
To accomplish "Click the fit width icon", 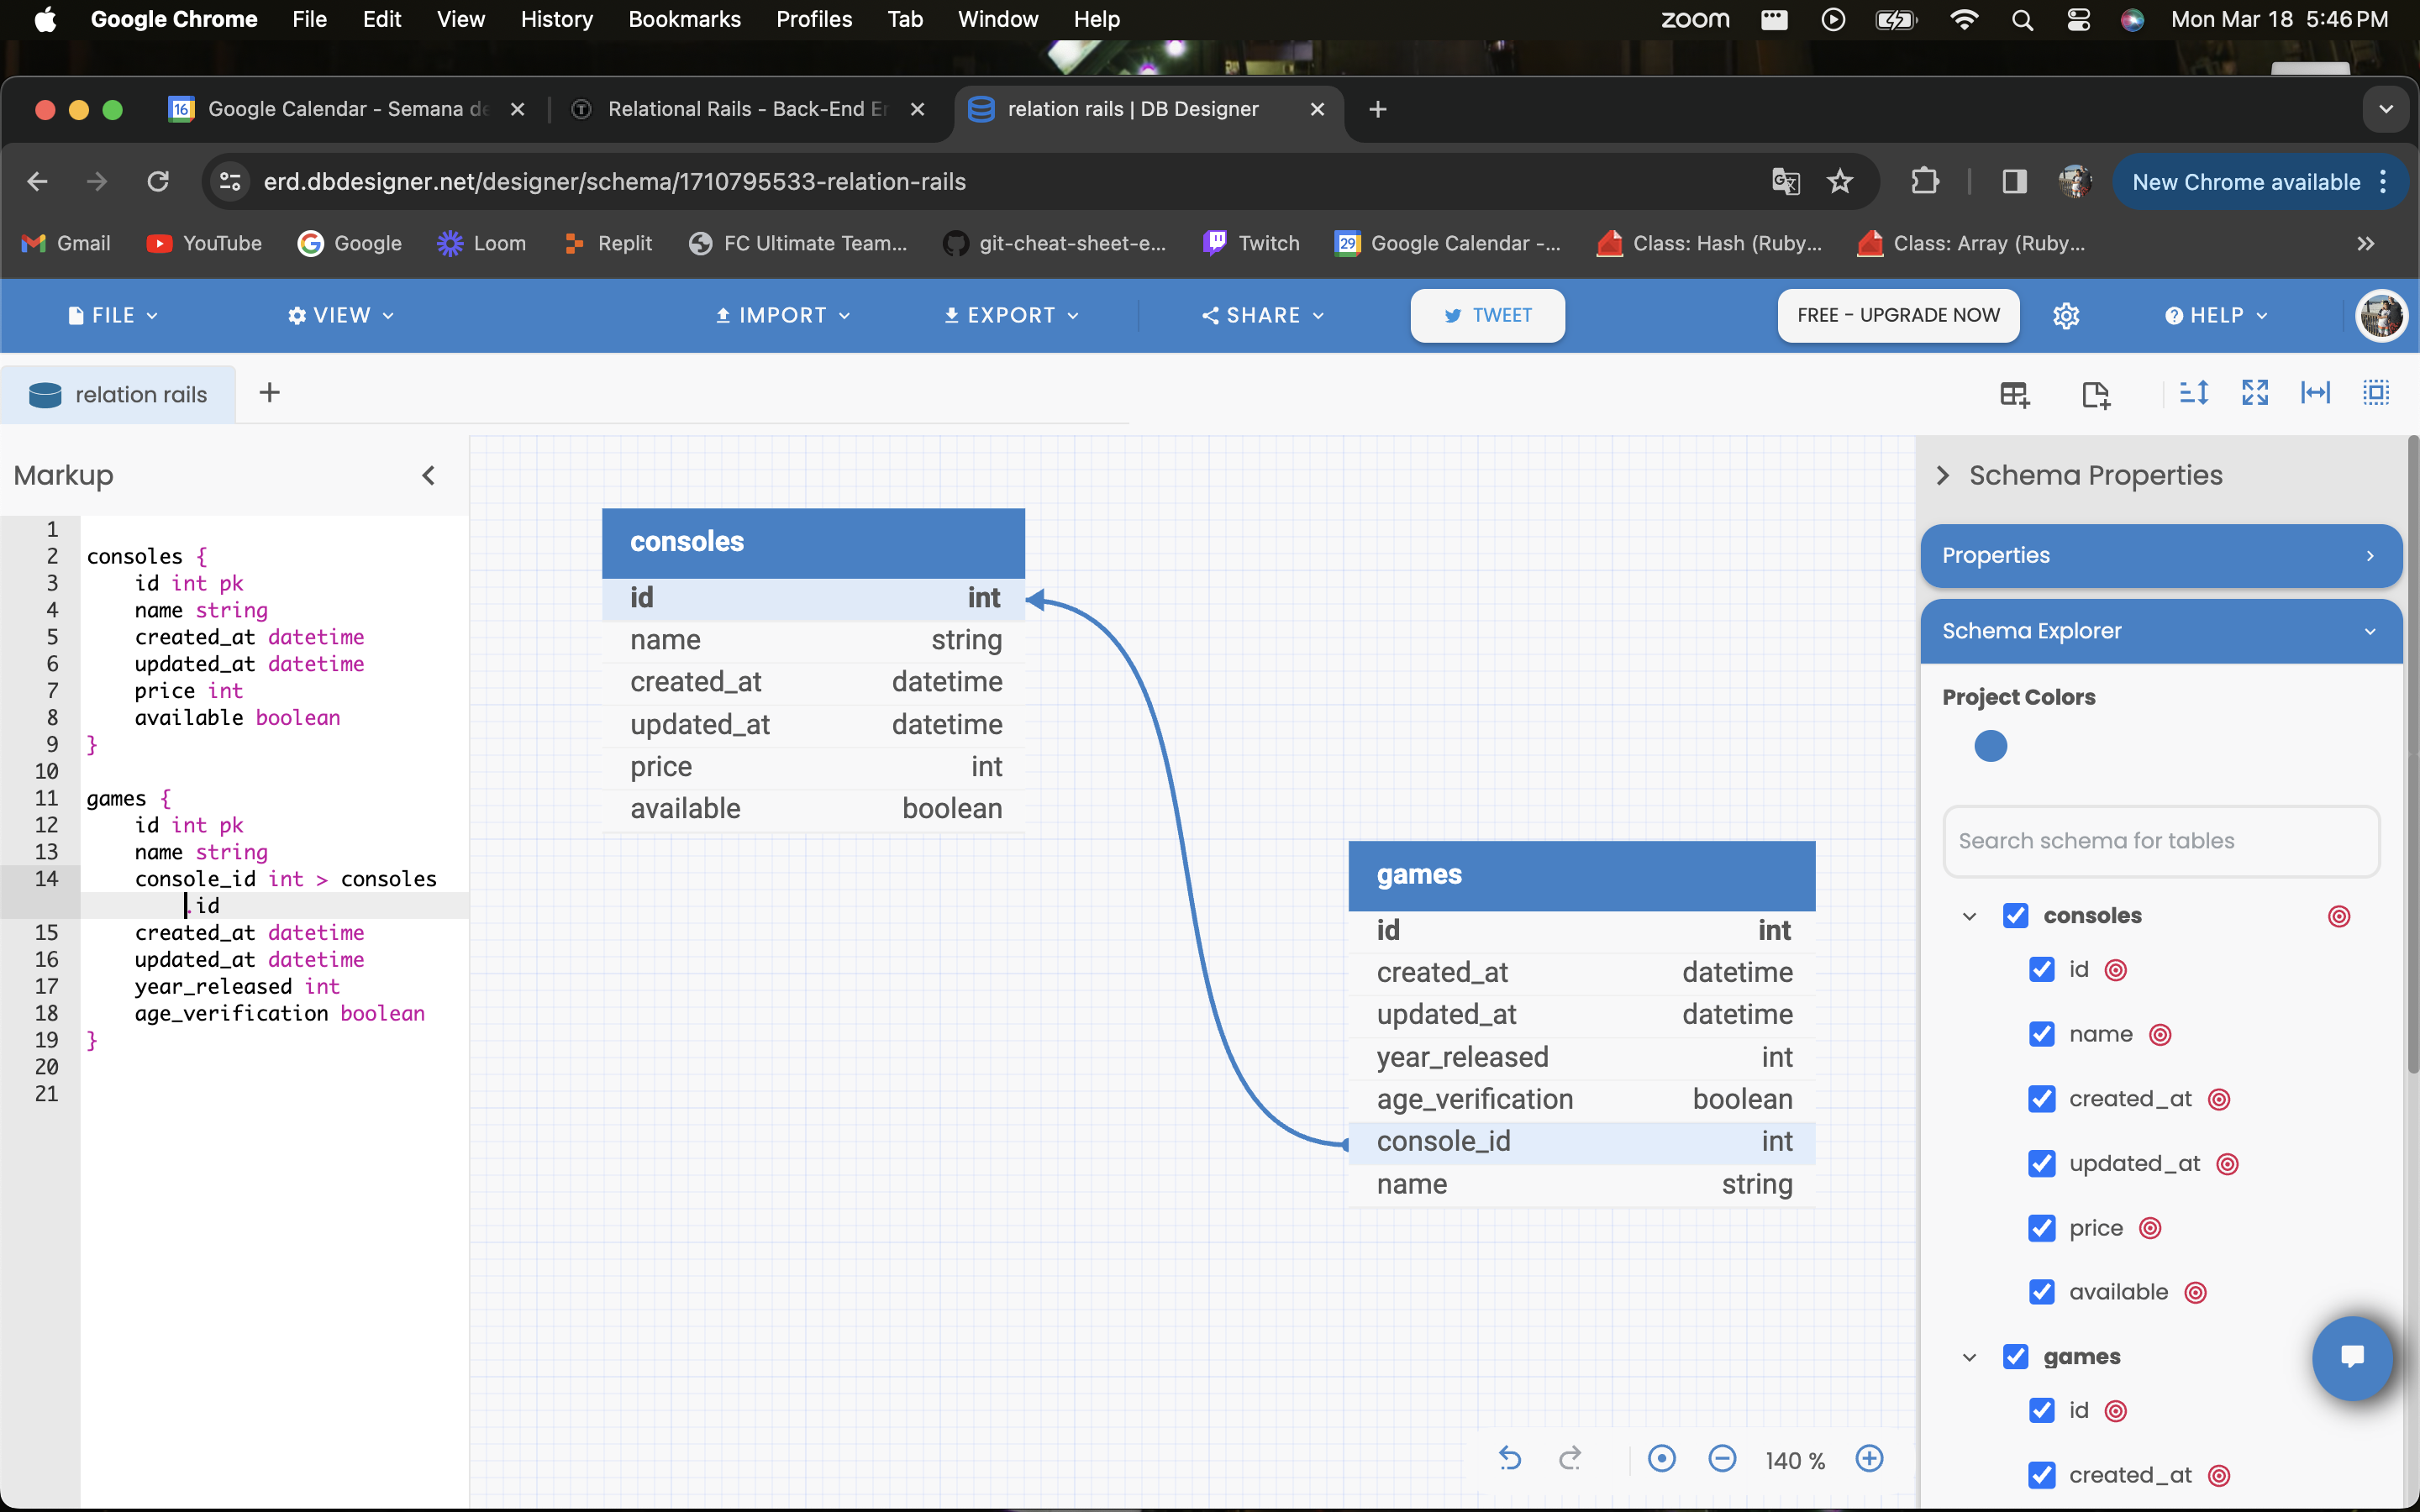I will pyautogui.click(x=2315, y=393).
